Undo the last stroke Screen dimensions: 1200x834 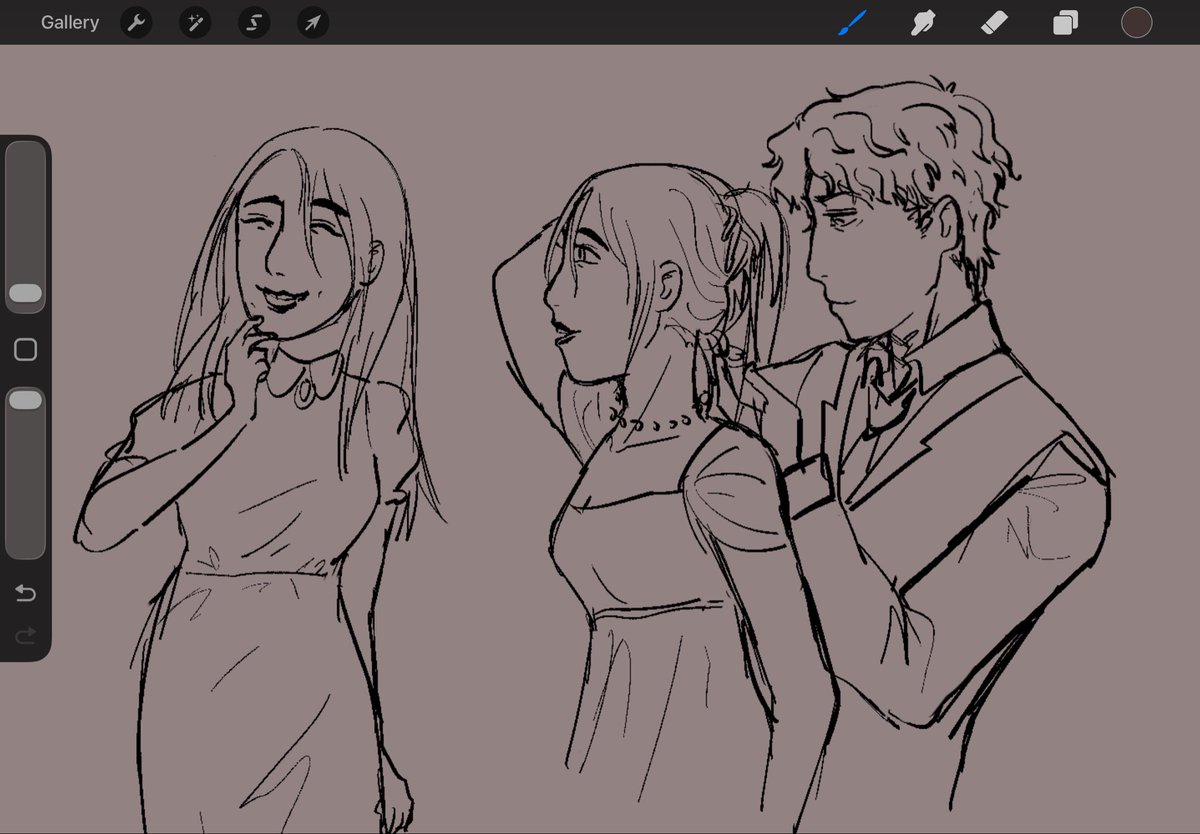pyautogui.click(x=25, y=594)
